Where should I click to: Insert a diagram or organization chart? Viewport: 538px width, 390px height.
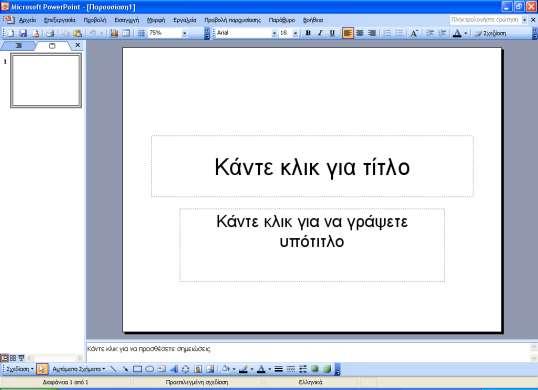click(x=186, y=369)
